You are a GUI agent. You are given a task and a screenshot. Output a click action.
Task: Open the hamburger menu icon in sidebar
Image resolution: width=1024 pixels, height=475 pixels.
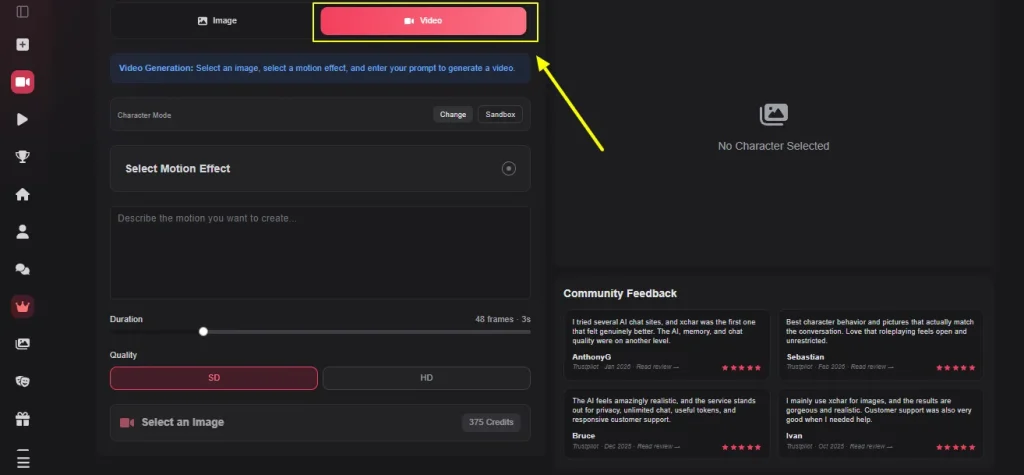(24, 459)
